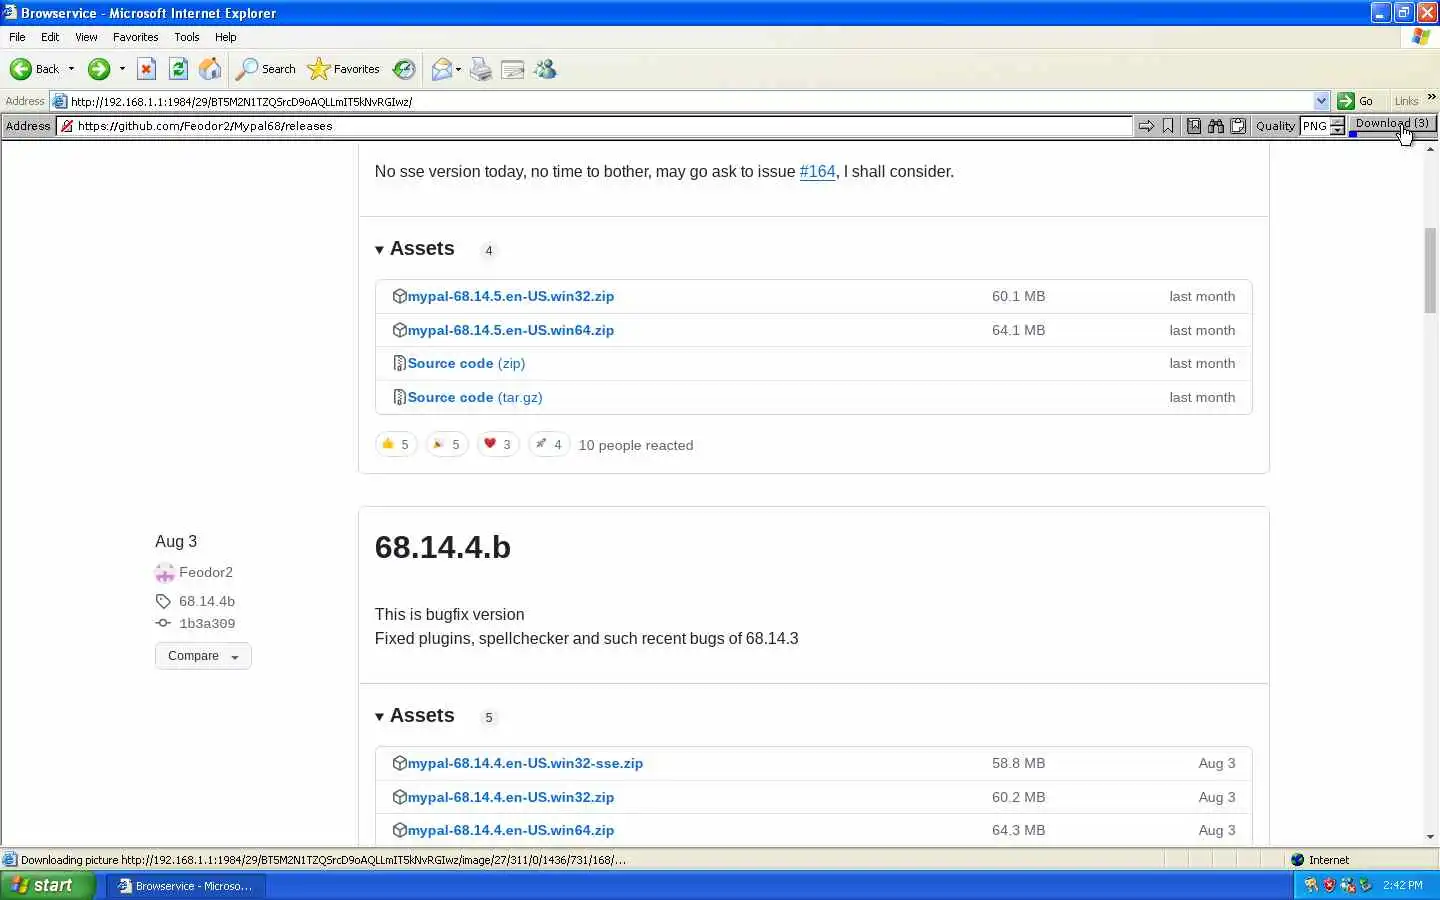Click the IE address field with 192.168.1.1 URL

click(690, 101)
